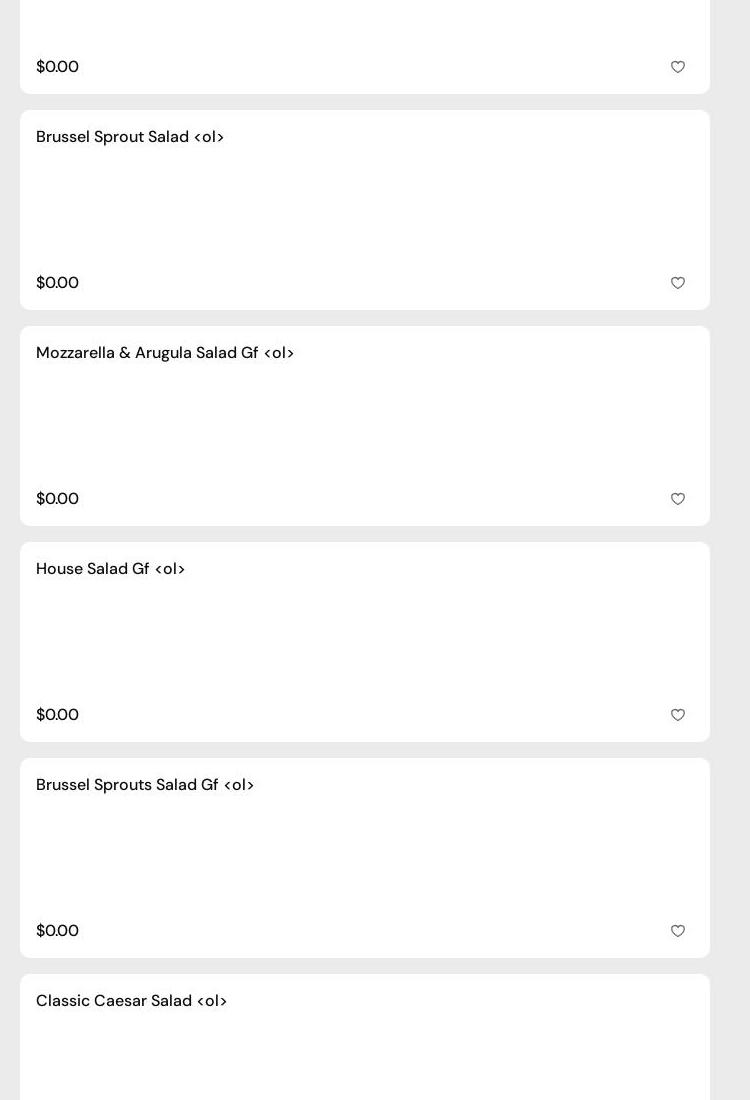Click heart icon on Mozzarella & Arugula Salad

click(678, 499)
